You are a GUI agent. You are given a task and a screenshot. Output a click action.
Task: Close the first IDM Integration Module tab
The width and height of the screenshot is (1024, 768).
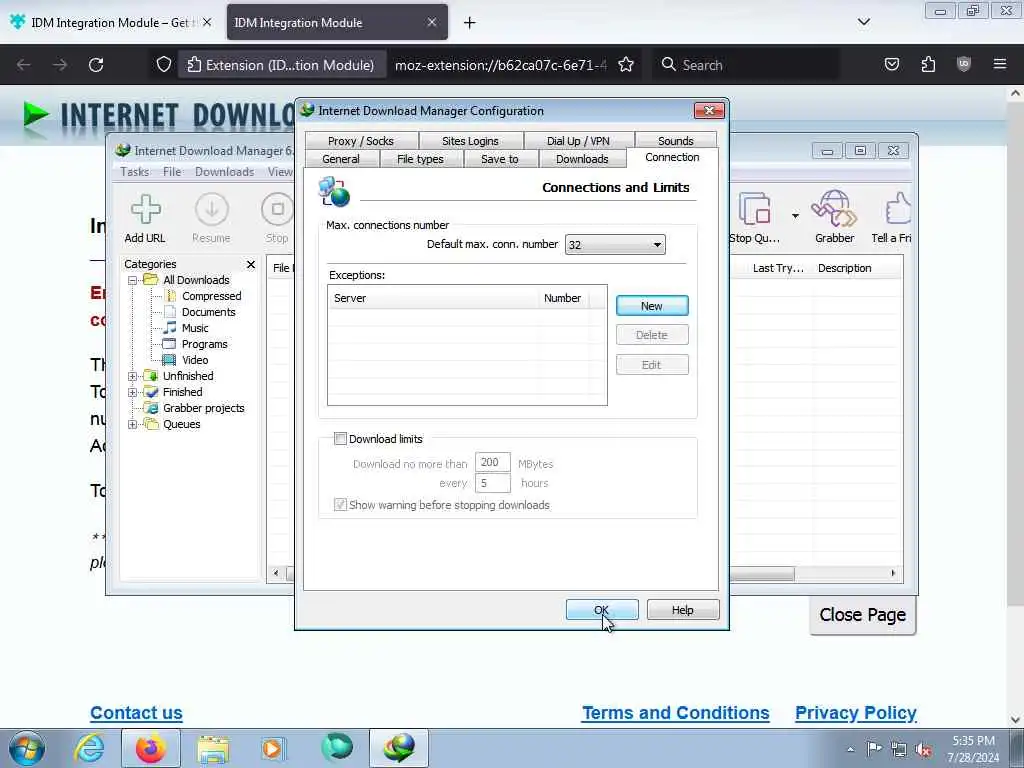click(x=207, y=22)
